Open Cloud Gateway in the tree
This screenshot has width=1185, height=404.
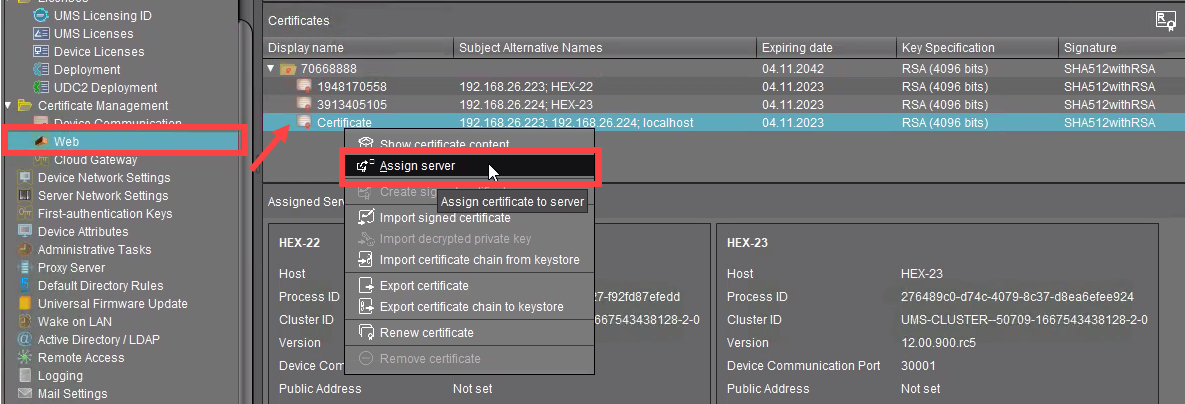(x=95, y=160)
